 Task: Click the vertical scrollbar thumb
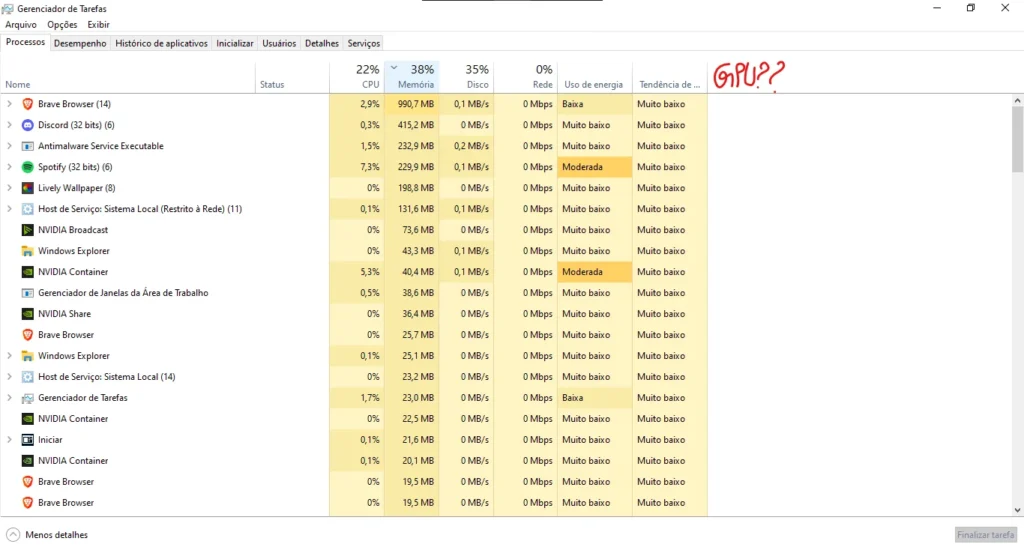pos(1017,138)
